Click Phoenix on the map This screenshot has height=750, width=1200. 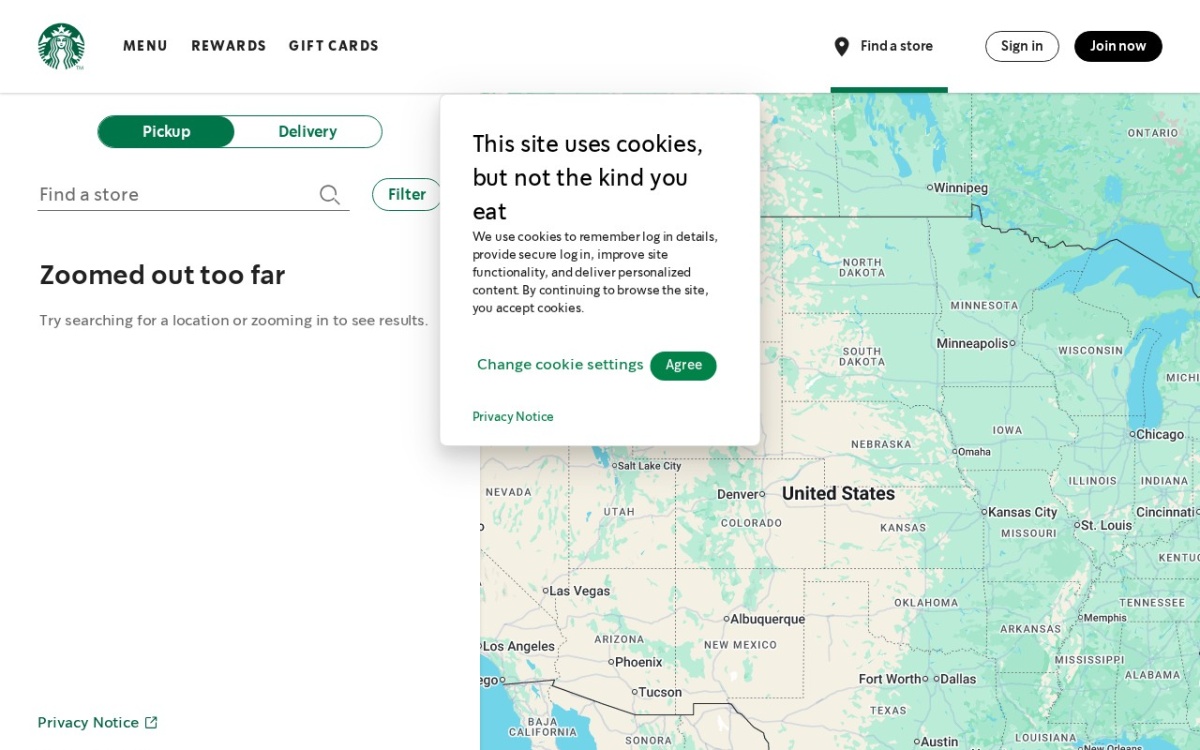[638, 662]
